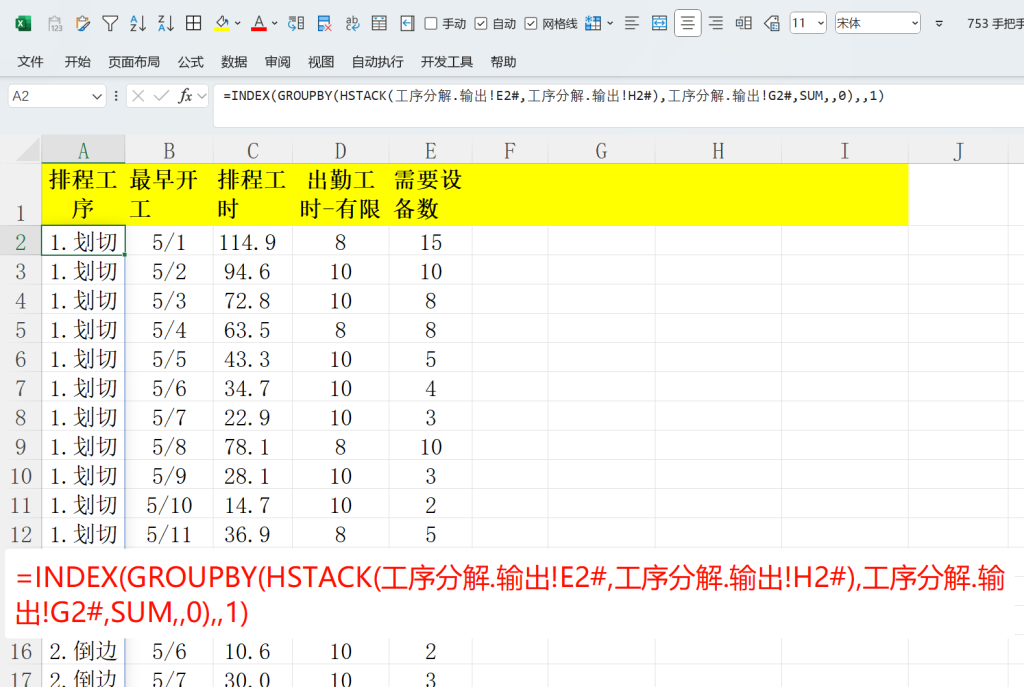This screenshot has width=1024, height=687.
Task: Select cell with value 10.6
Action: (x=253, y=651)
